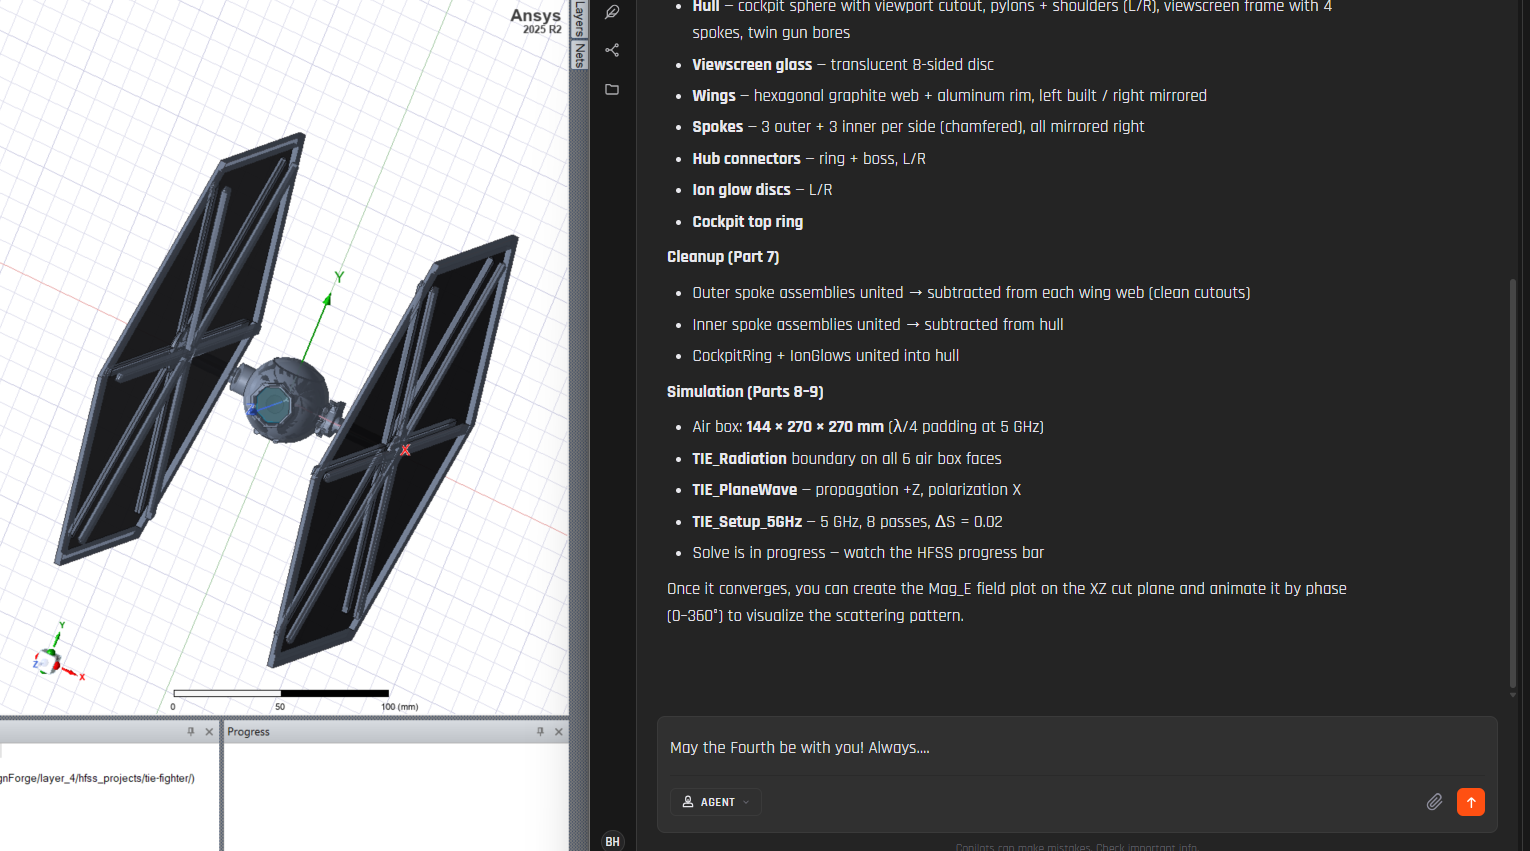The height and width of the screenshot is (851, 1530).
Task: Click the 'Cleanup (Part 7)' heading
Action: click(x=723, y=257)
